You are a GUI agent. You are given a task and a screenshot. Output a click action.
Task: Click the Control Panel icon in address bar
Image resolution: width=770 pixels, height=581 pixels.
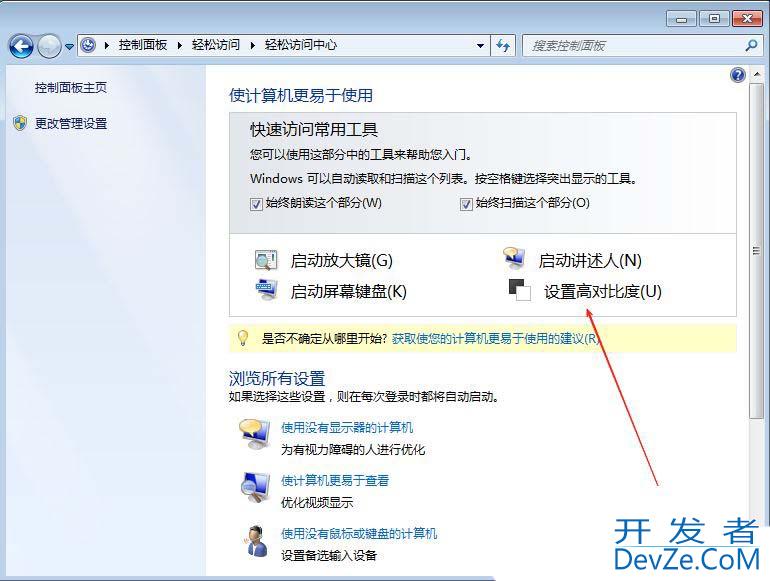[88, 45]
